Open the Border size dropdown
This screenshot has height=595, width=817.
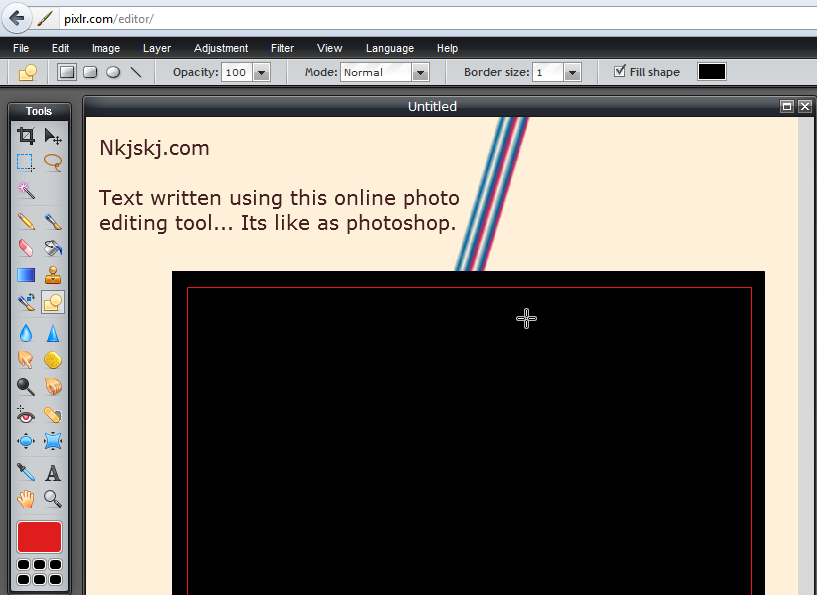click(572, 72)
